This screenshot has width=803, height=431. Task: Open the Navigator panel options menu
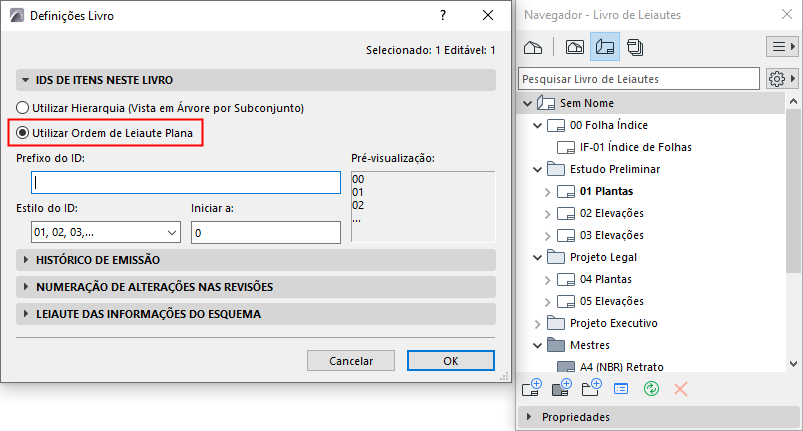tap(782, 47)
